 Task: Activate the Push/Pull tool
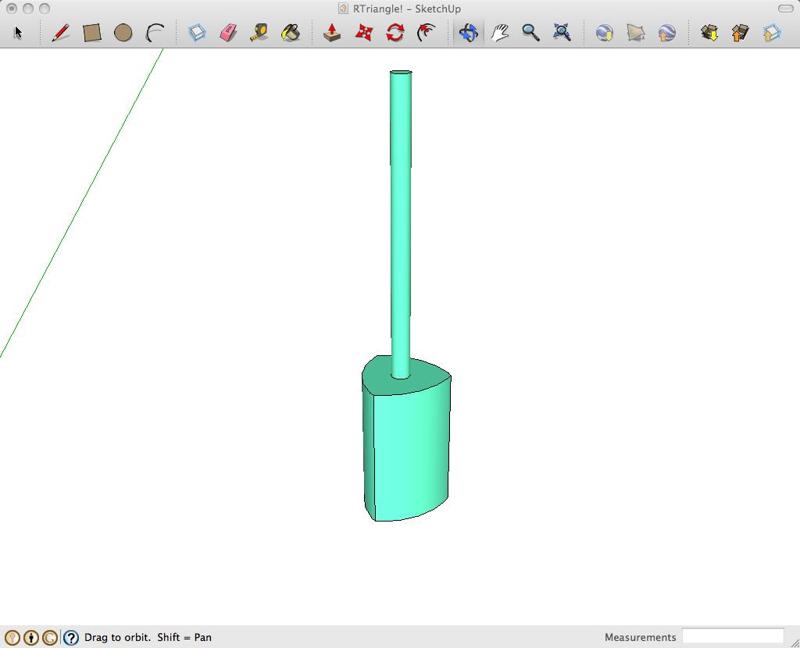(333, 33)
